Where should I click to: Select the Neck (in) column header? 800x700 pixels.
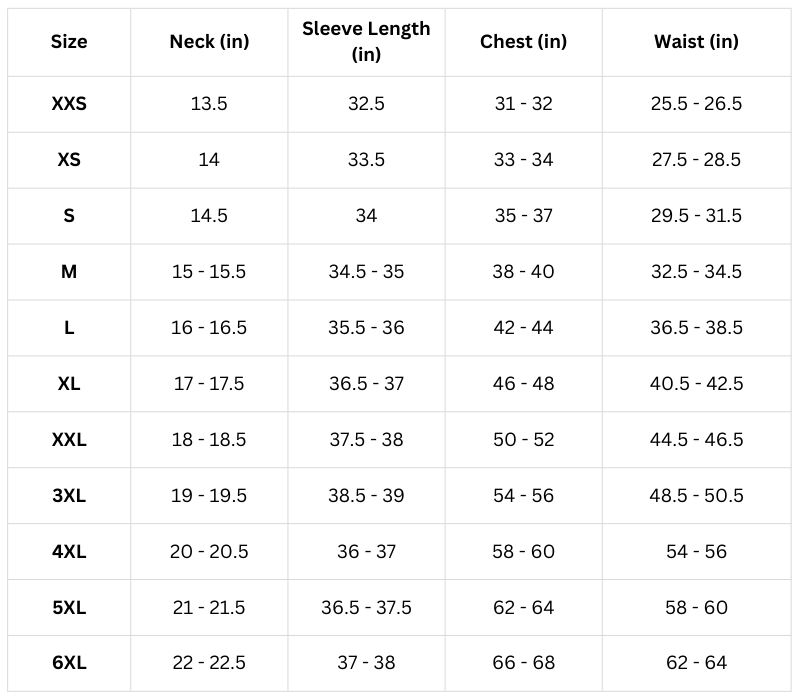(209, 42)
